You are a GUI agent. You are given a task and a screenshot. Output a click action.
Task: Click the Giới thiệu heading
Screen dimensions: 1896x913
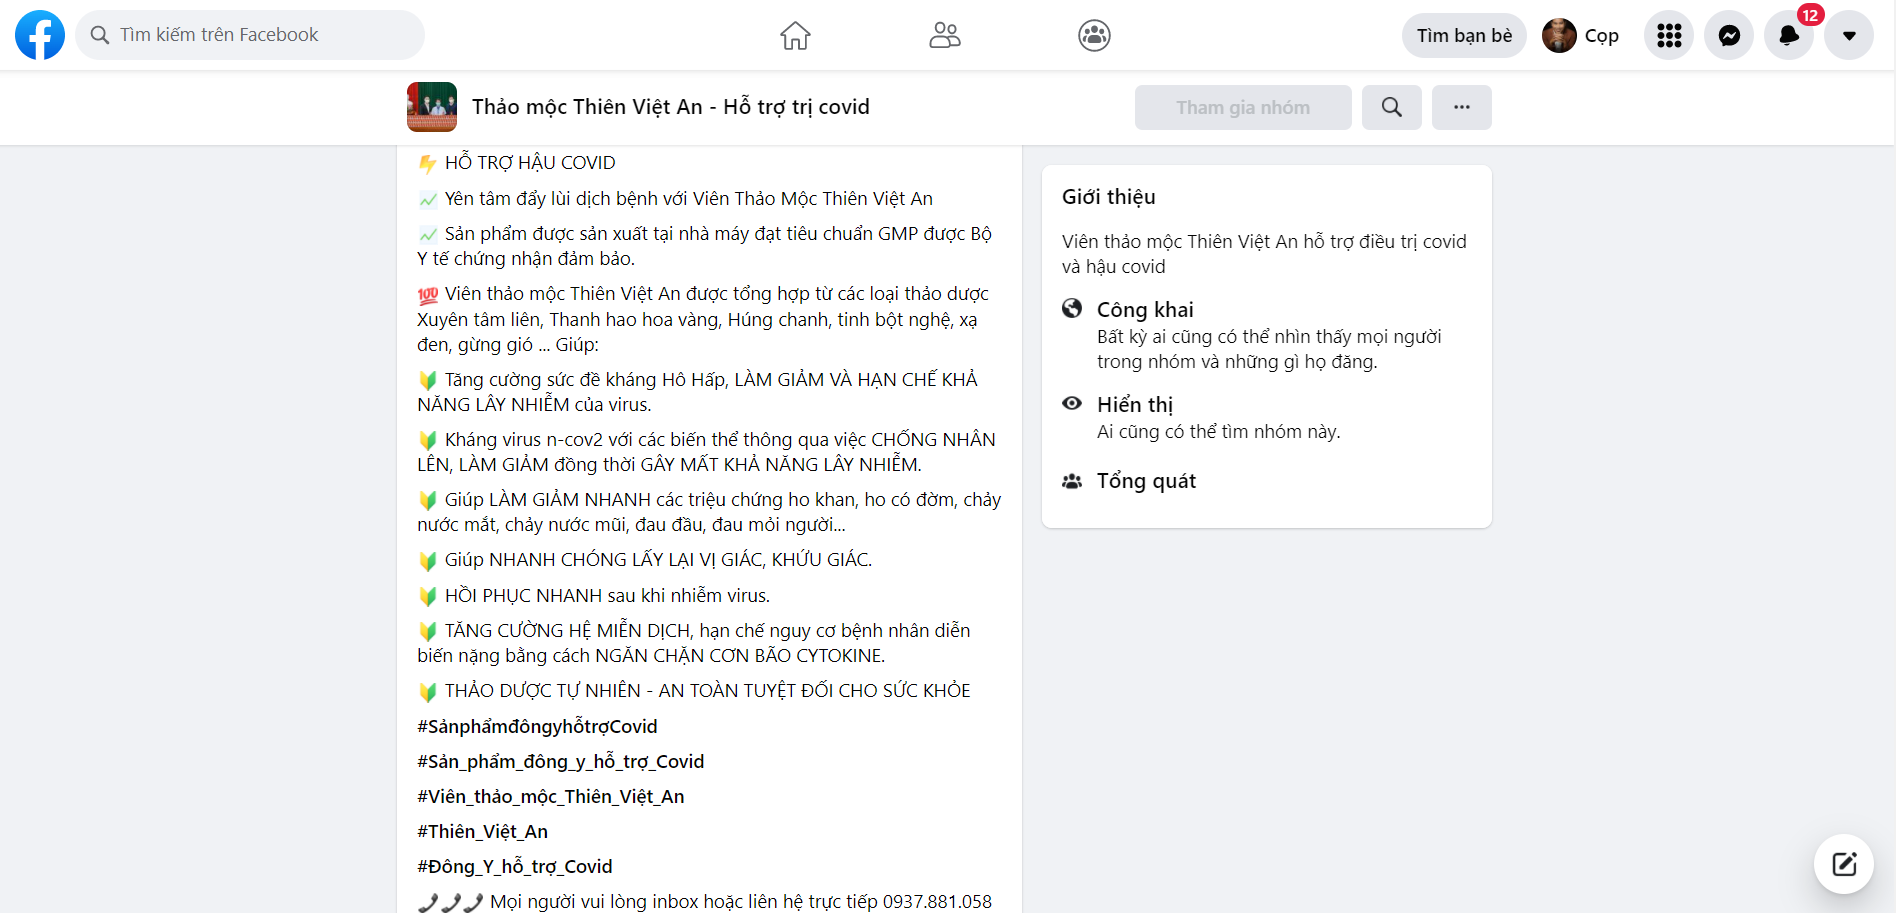[x=1109, y=197]
